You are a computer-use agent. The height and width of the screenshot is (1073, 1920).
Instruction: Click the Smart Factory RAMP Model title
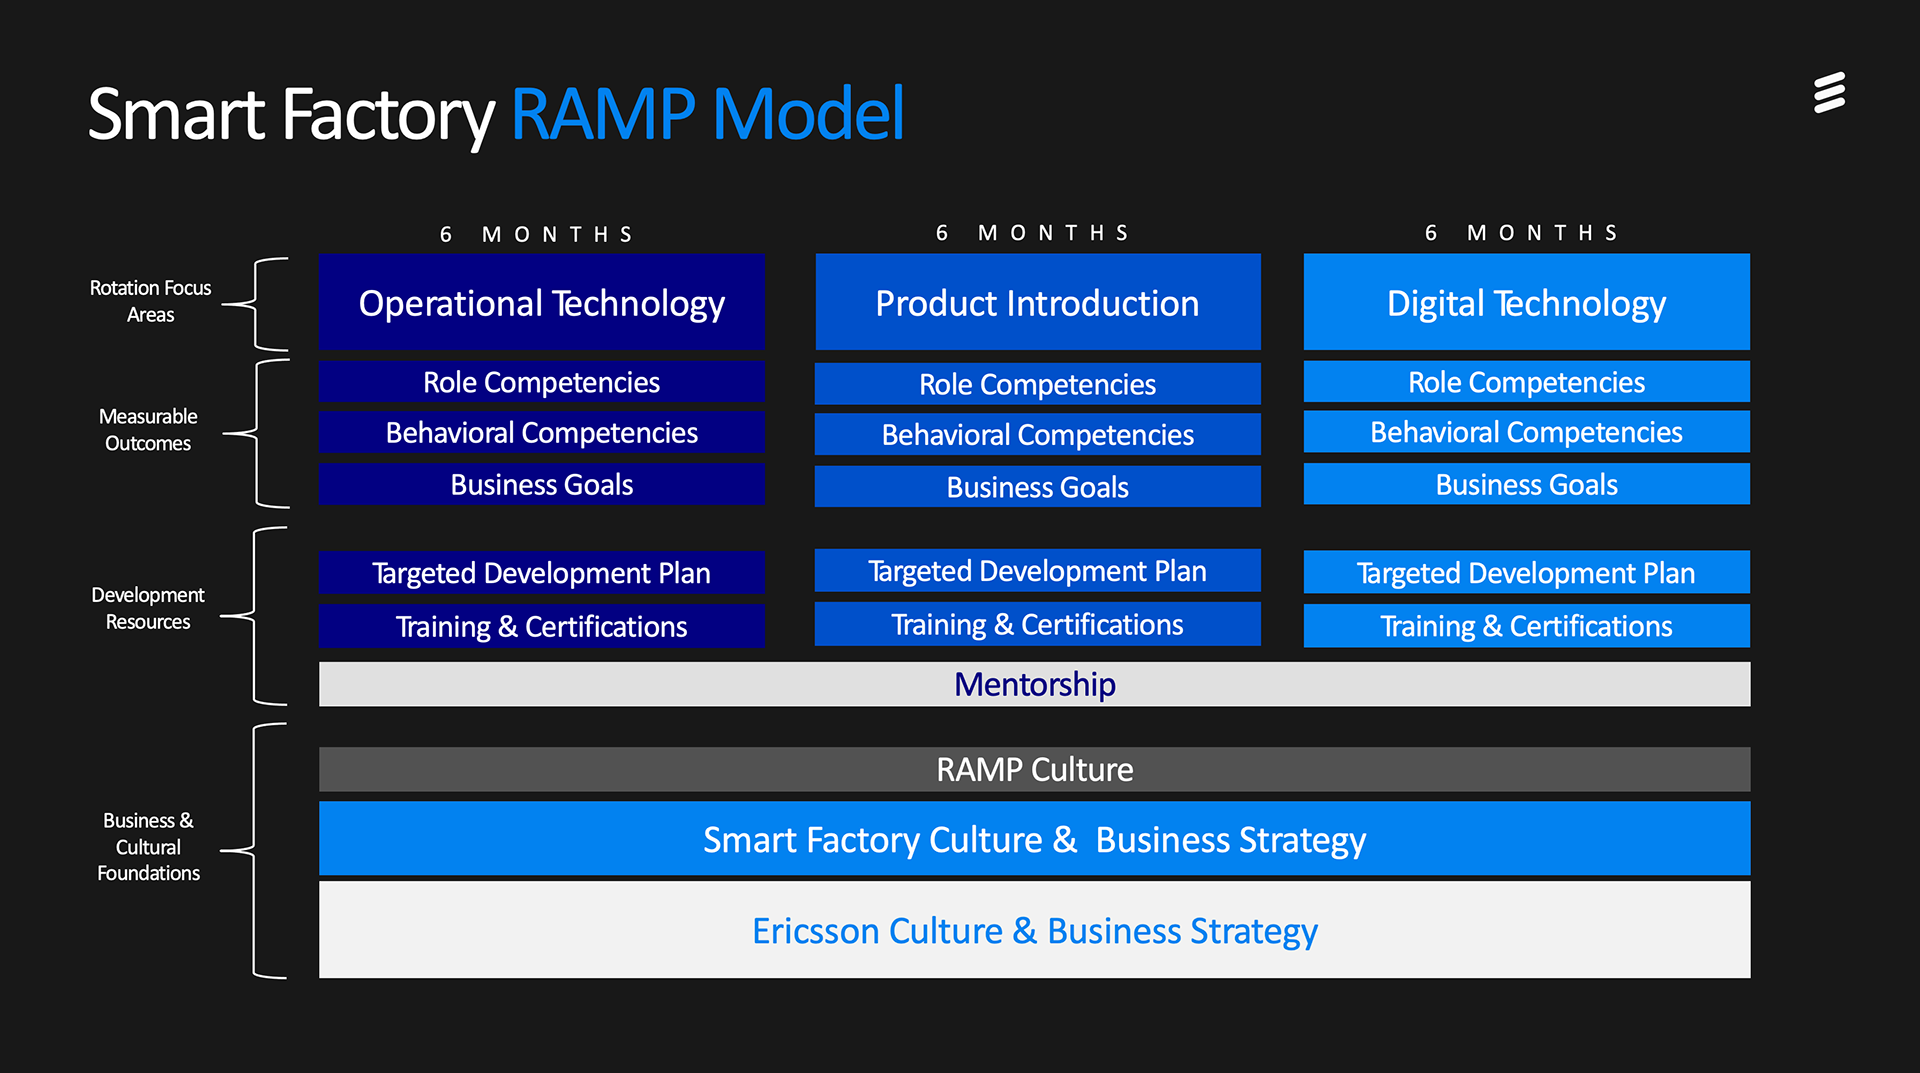pos(496,114)
